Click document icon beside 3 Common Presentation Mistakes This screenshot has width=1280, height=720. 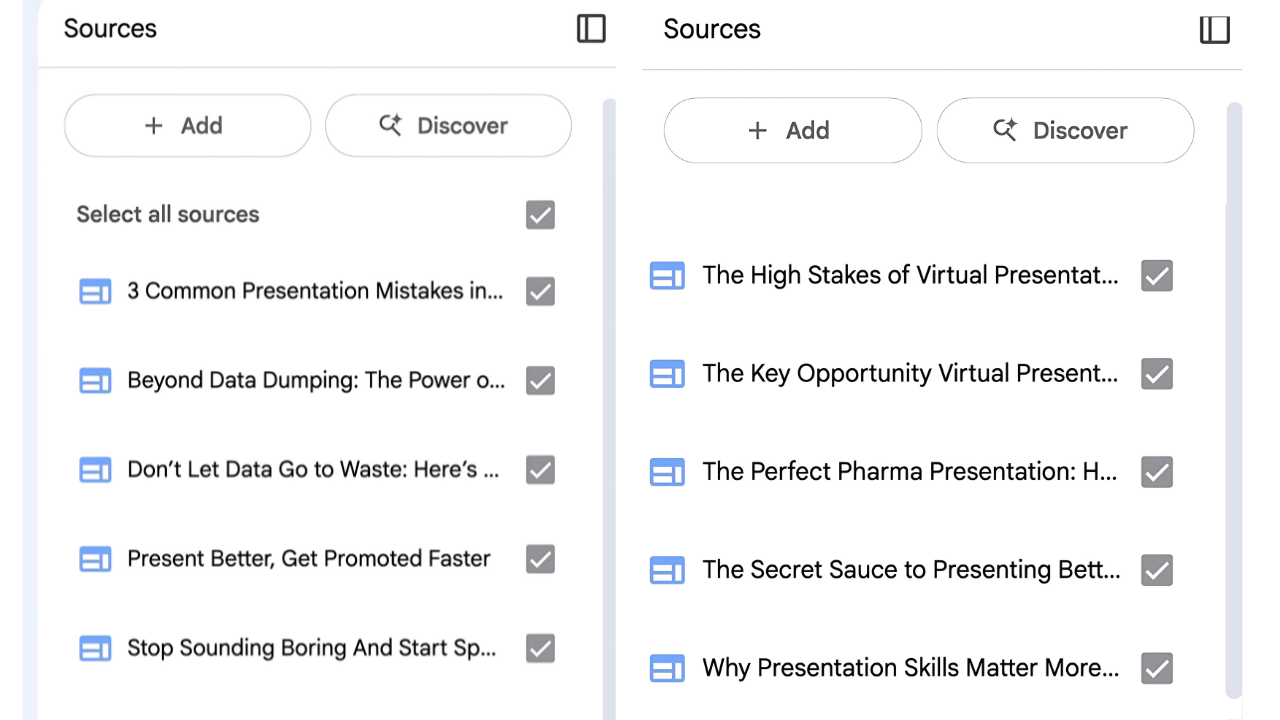click(x=95, y=292)
